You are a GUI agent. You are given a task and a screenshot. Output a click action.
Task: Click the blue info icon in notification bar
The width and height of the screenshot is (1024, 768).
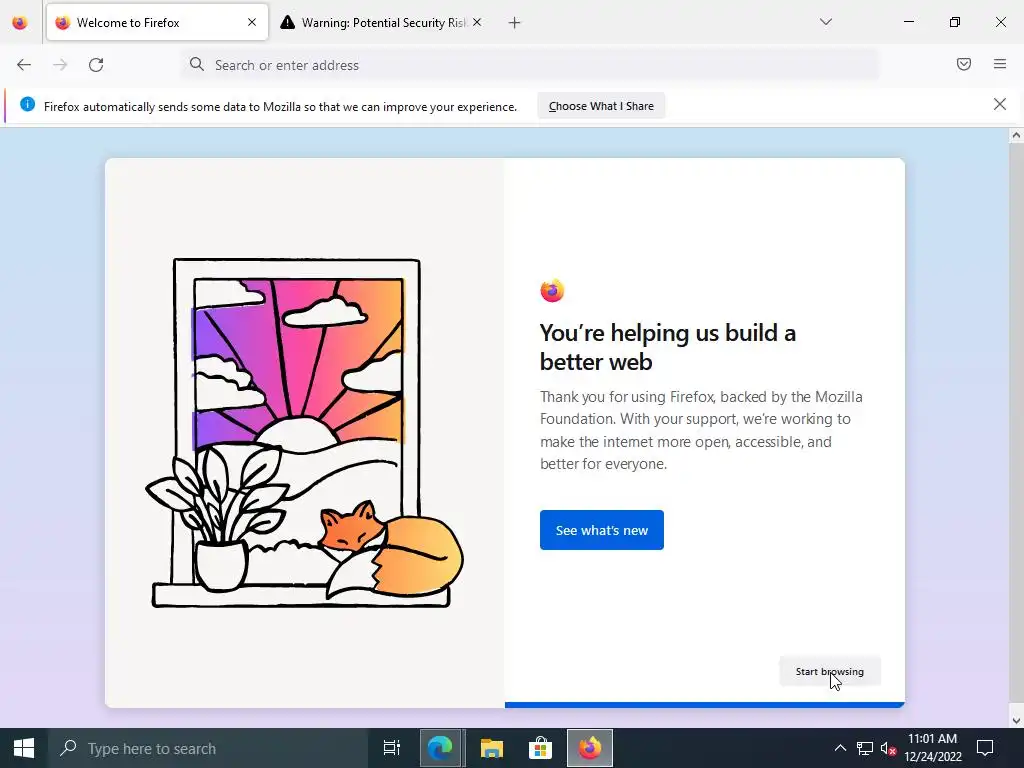27,104
